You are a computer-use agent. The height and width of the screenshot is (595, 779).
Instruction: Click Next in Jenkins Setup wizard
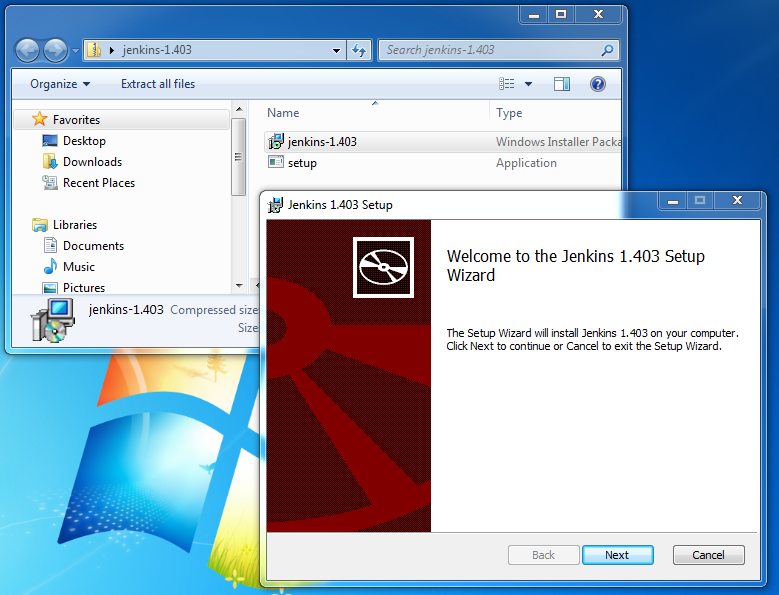coord(618,555)
